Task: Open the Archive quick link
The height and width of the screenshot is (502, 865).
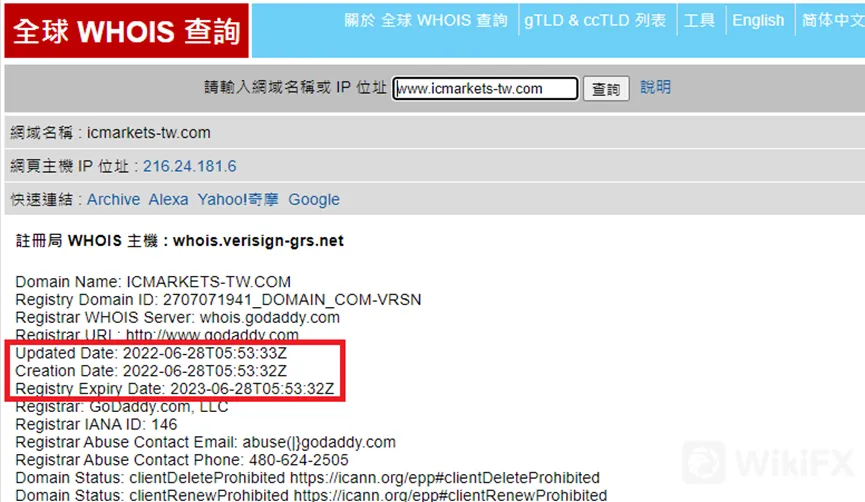Action: [114, 199]
